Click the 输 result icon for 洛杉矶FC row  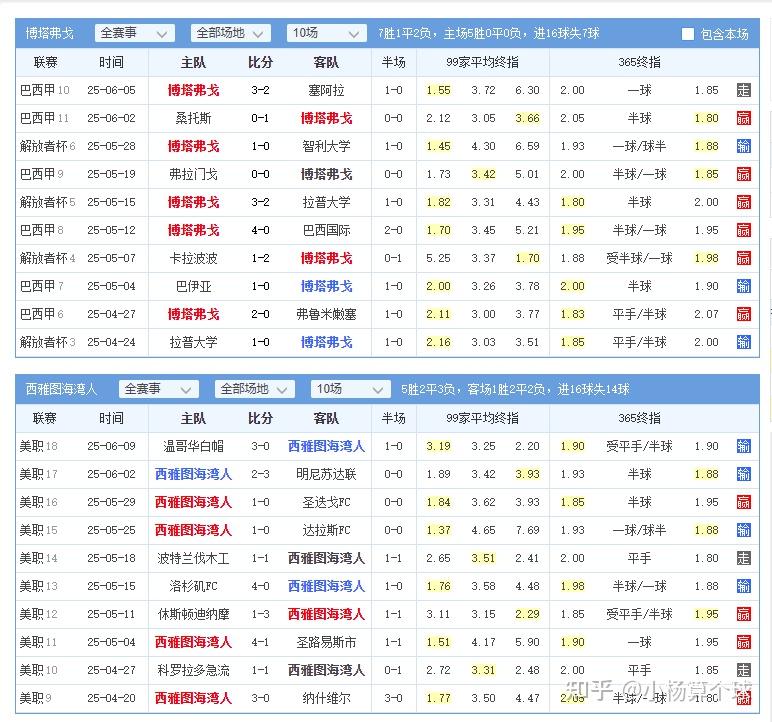pos(743,586)
